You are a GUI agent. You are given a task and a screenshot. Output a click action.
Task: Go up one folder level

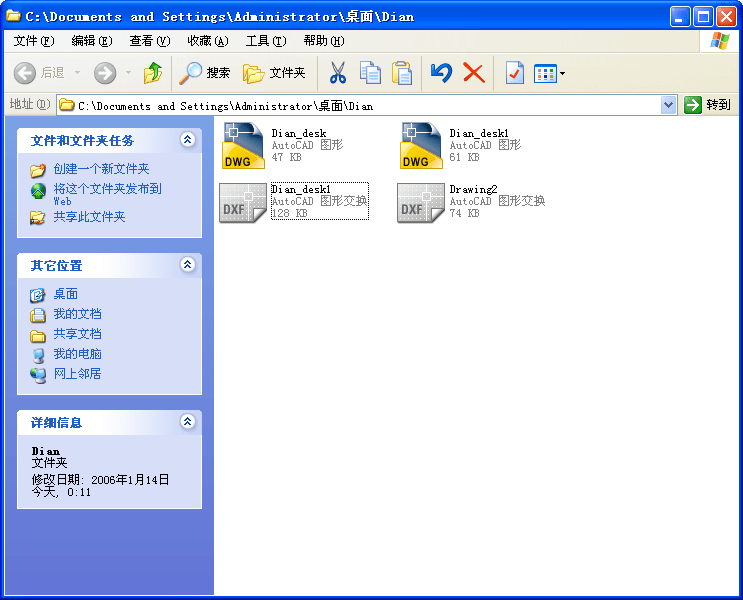(153, 73)
